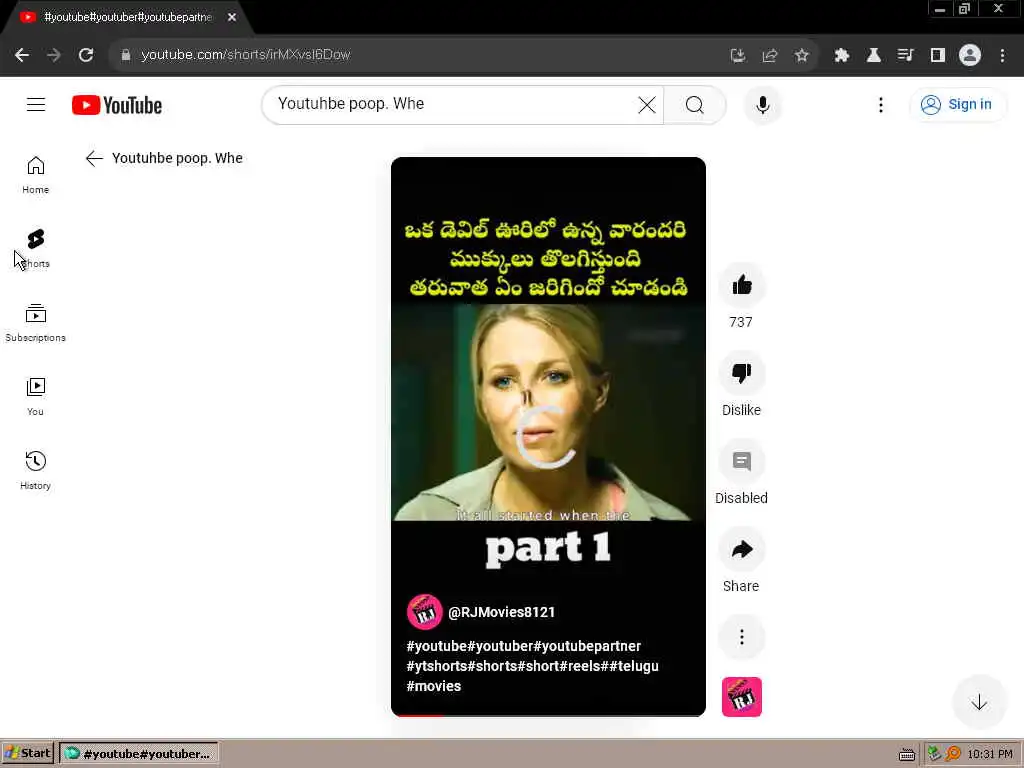
Task: Go to next short with down arrow
Action: [978, 703]
